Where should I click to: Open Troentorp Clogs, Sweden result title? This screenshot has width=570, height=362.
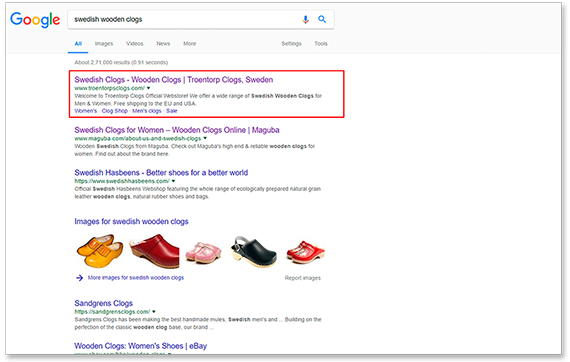tap(174, 80)
